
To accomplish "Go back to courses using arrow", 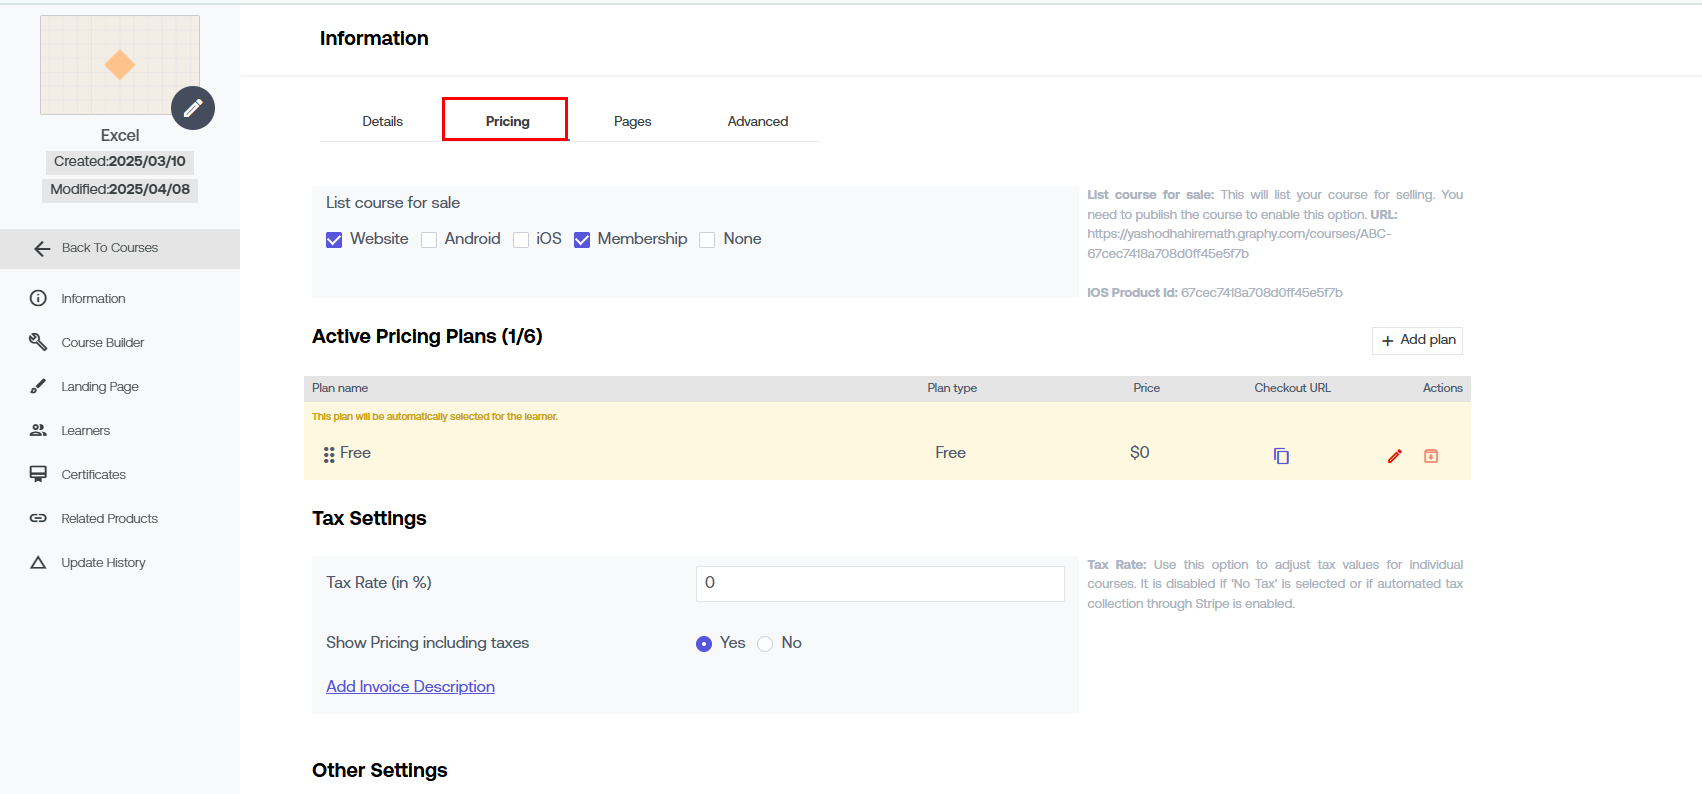I will pos(42,249).
